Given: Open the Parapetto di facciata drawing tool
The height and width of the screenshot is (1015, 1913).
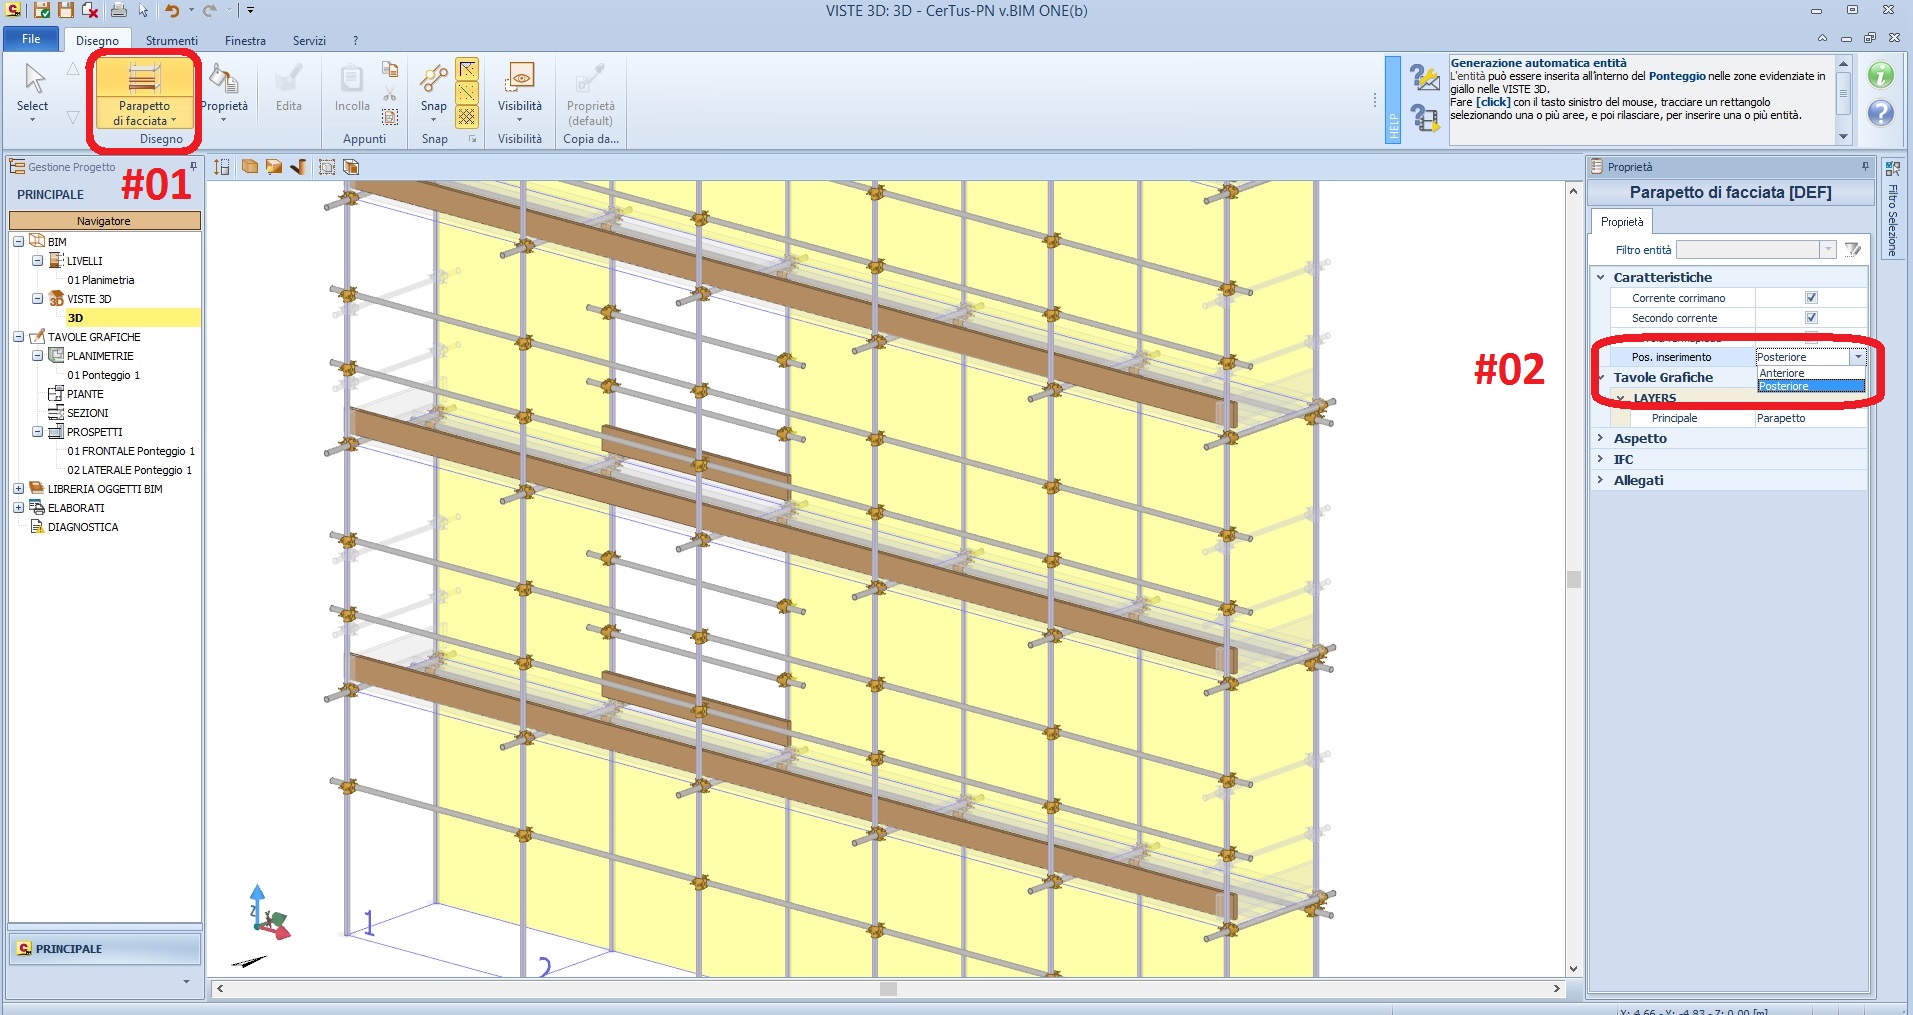Looking at the screenshot, I should pyautogui.click(x=144, y=94).
